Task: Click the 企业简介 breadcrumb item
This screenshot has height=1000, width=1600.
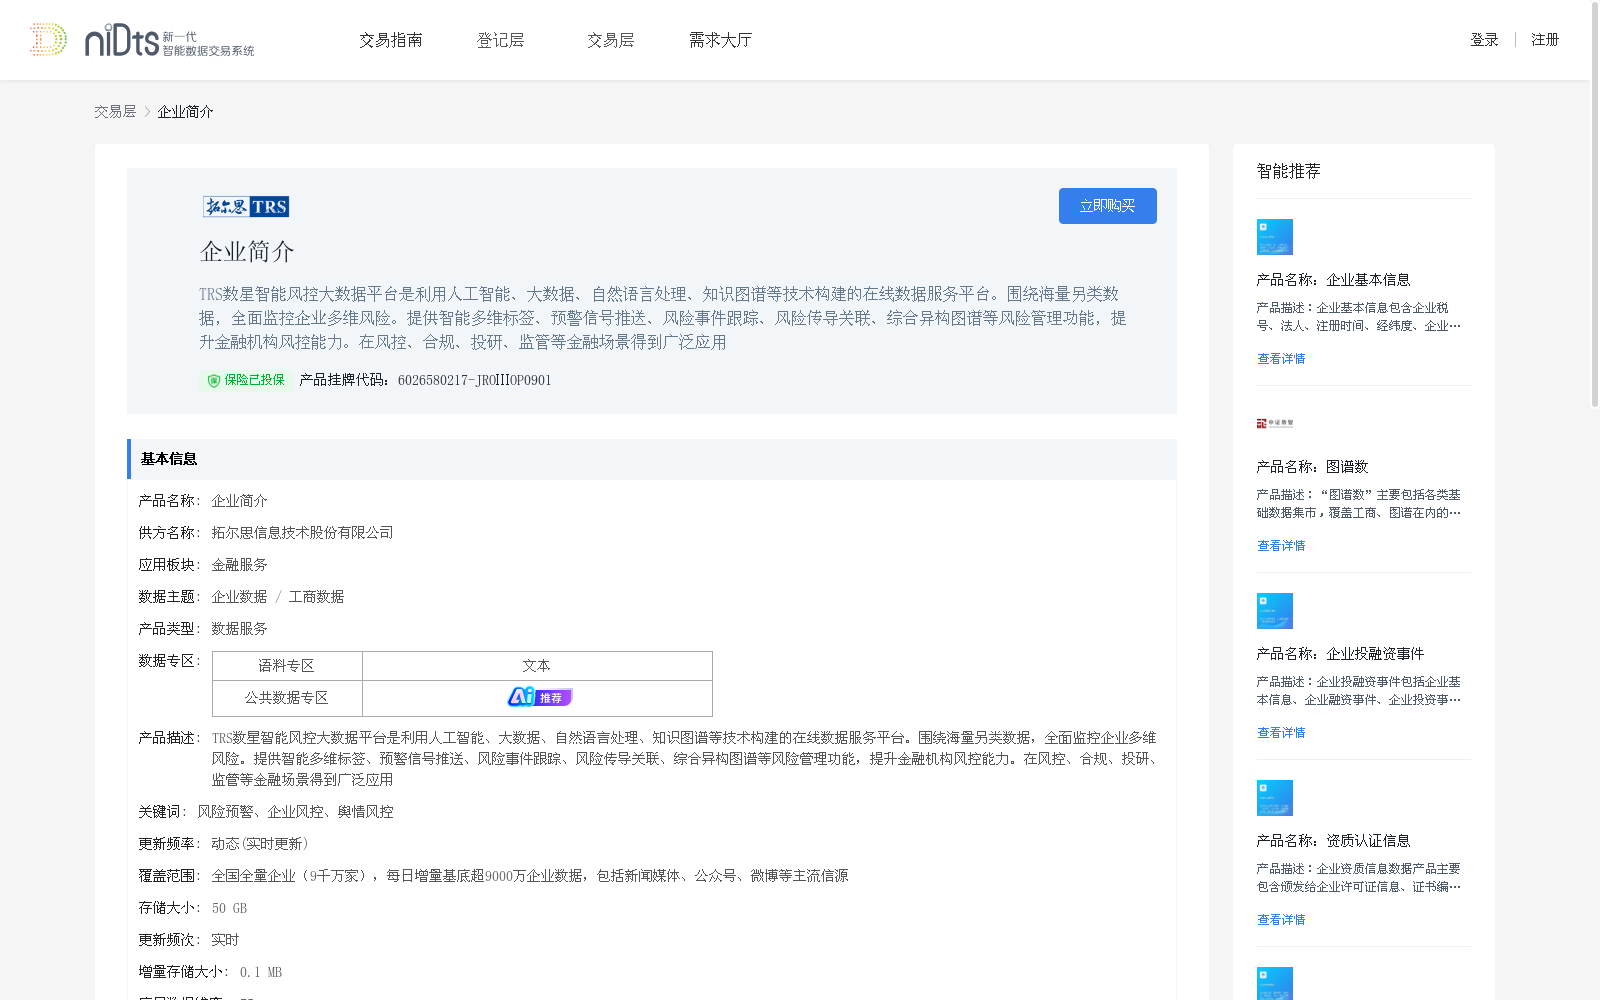Action: (185, 112)
